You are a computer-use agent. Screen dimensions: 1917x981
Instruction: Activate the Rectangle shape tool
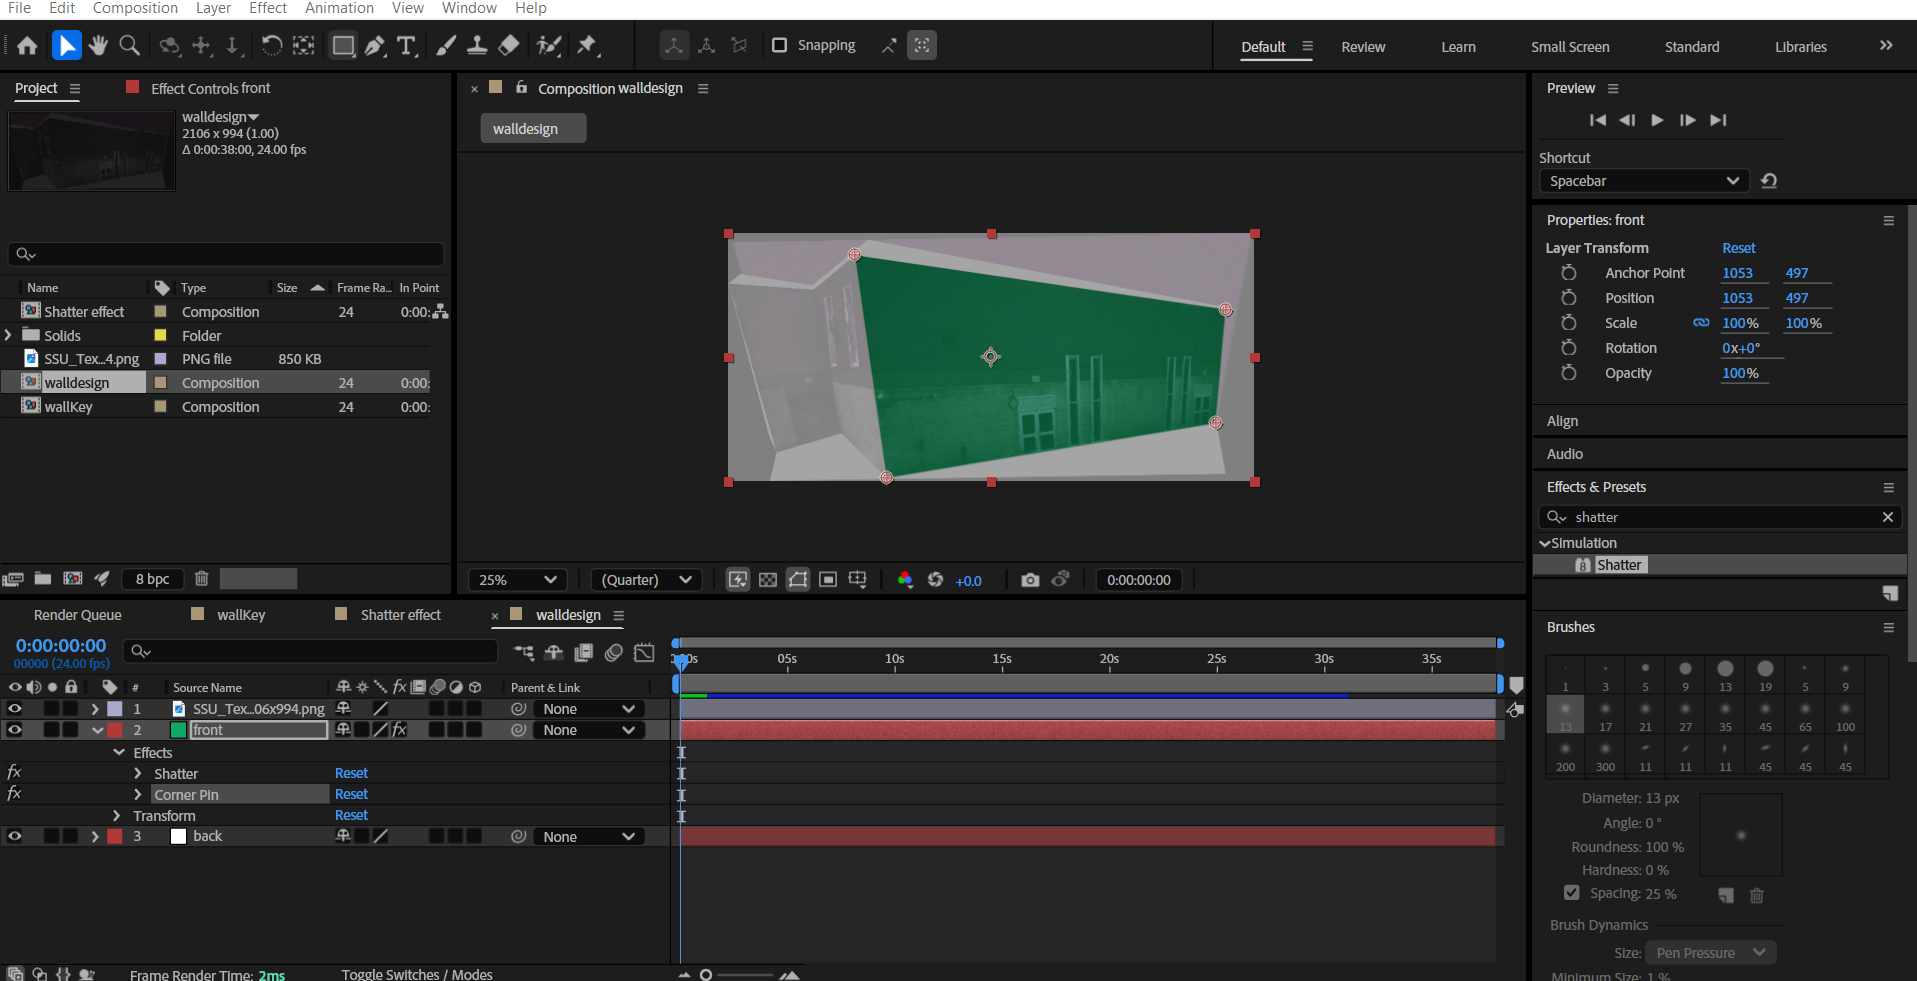click(343, 46)
